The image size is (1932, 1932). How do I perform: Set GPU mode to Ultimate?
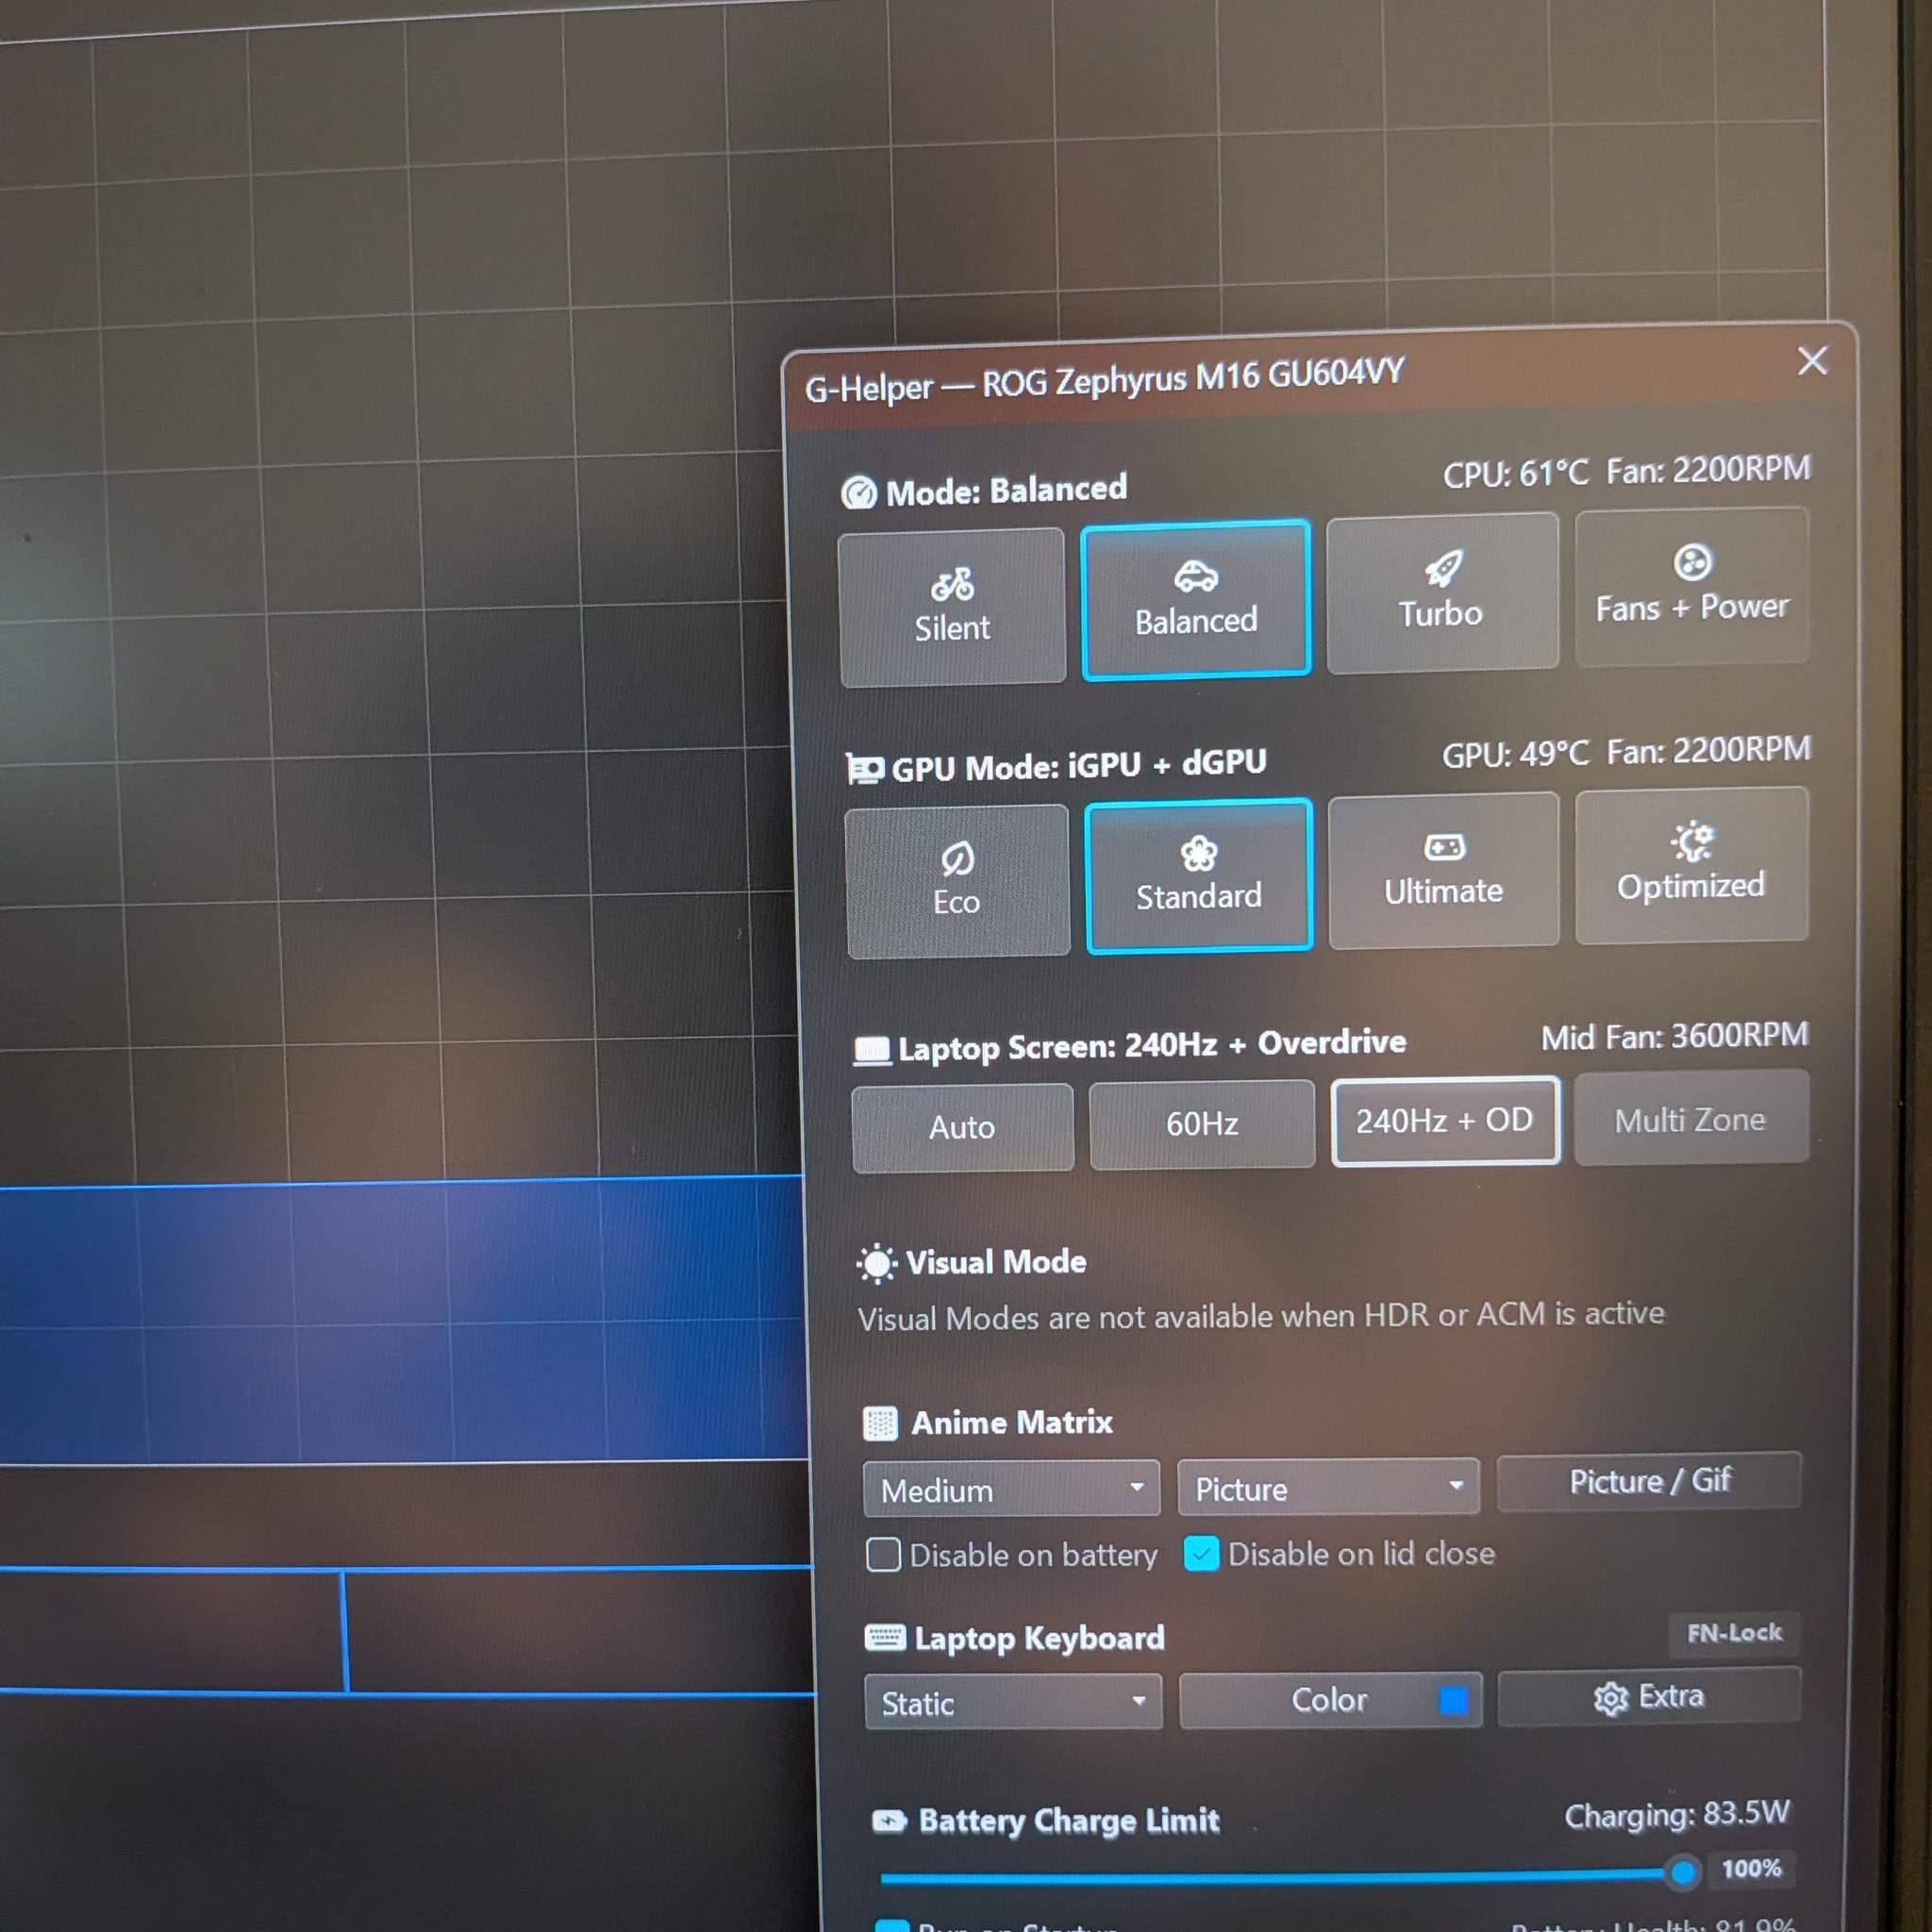pyautogui.click(x=1443, y=870)
